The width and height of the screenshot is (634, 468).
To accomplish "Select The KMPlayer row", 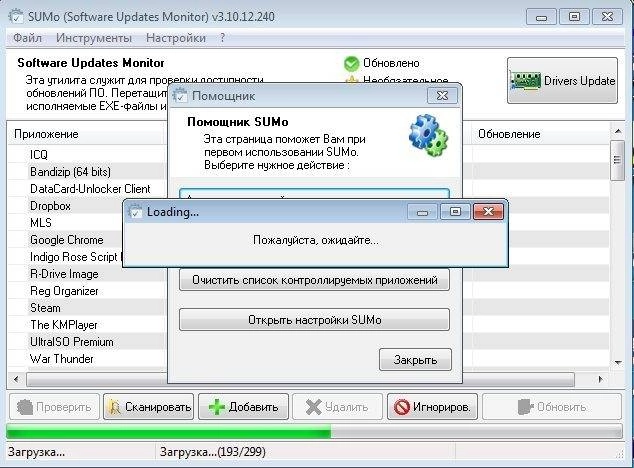I will pyautogui.click(x=87, y=325).
